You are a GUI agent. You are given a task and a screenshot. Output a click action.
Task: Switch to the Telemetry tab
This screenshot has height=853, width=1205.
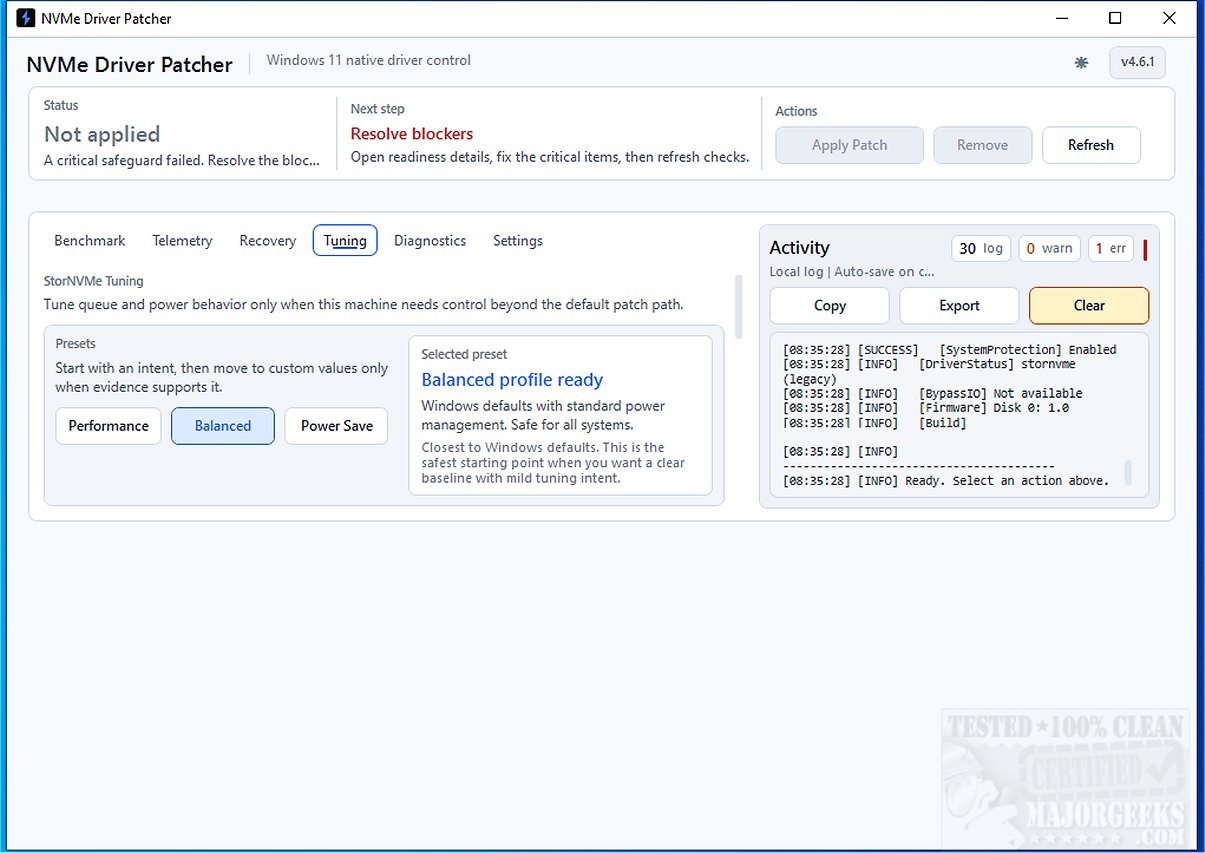tap(182, 240)
